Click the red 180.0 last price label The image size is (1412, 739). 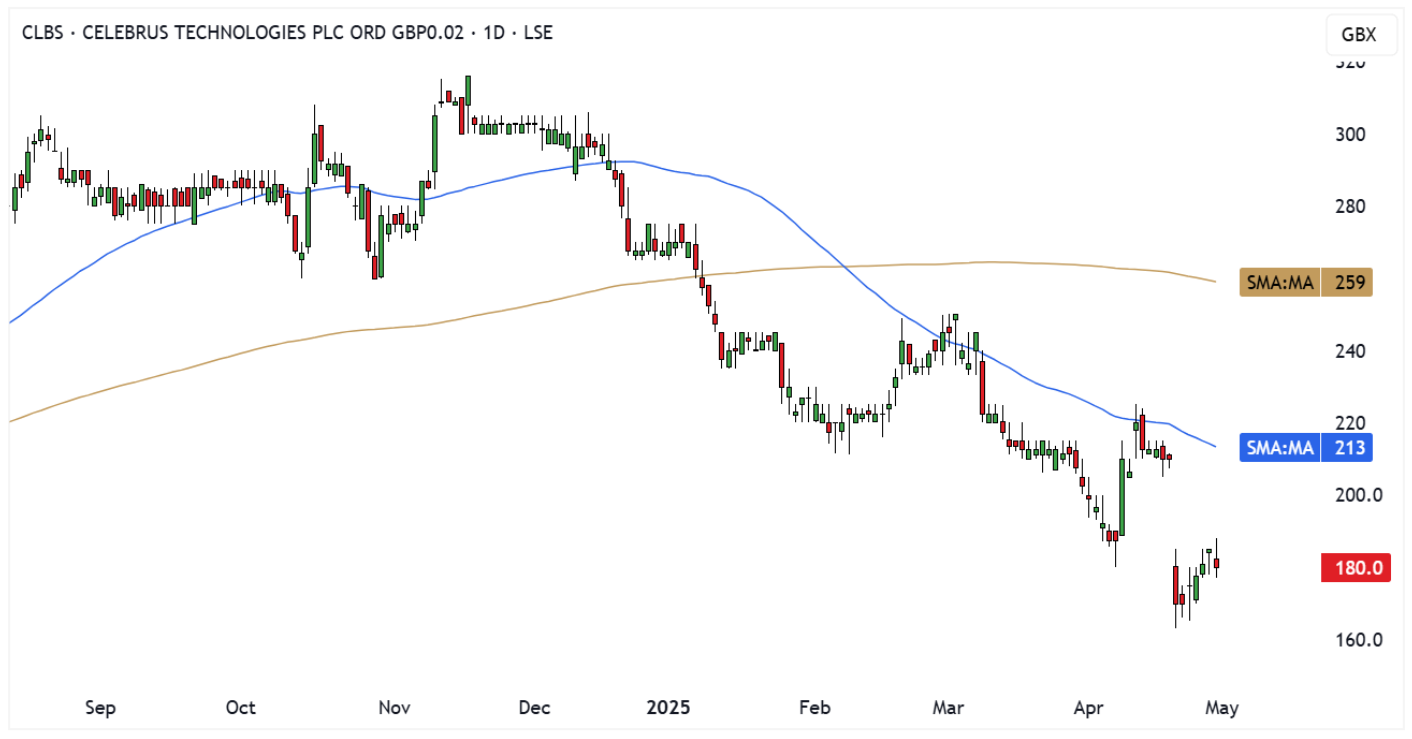pos(1356,569)
